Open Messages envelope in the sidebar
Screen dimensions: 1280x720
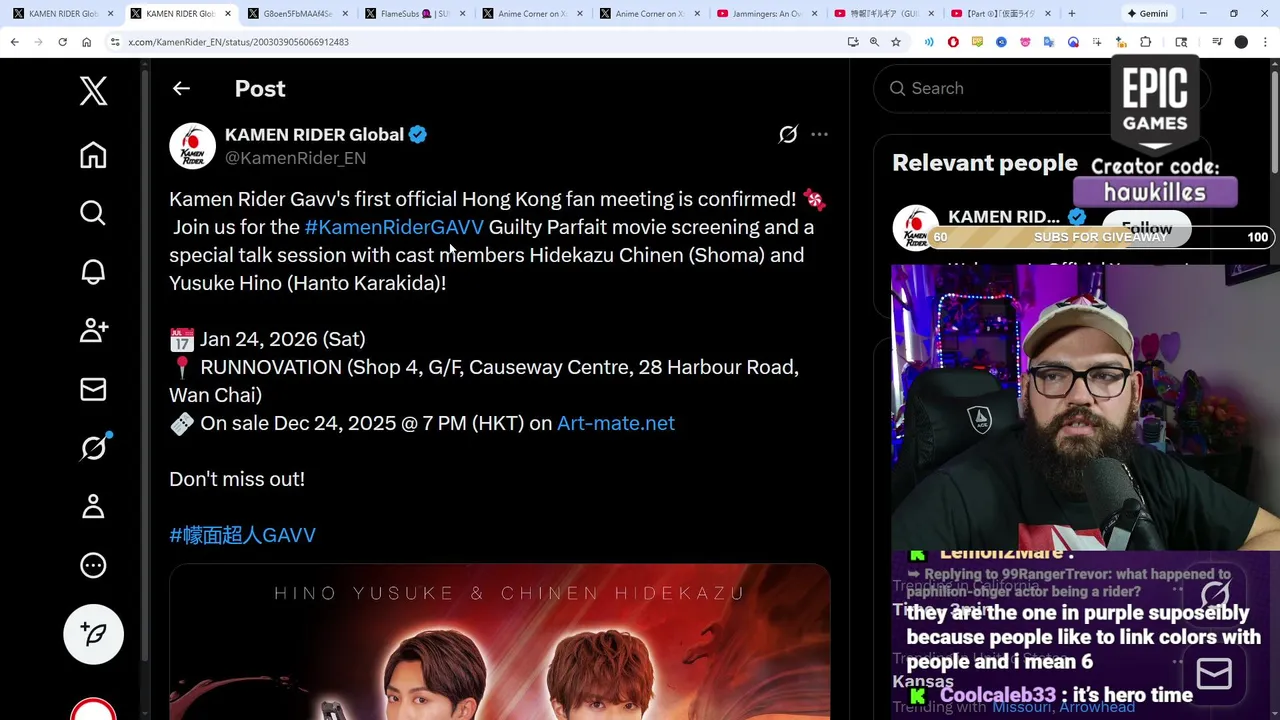pos(93,389)
